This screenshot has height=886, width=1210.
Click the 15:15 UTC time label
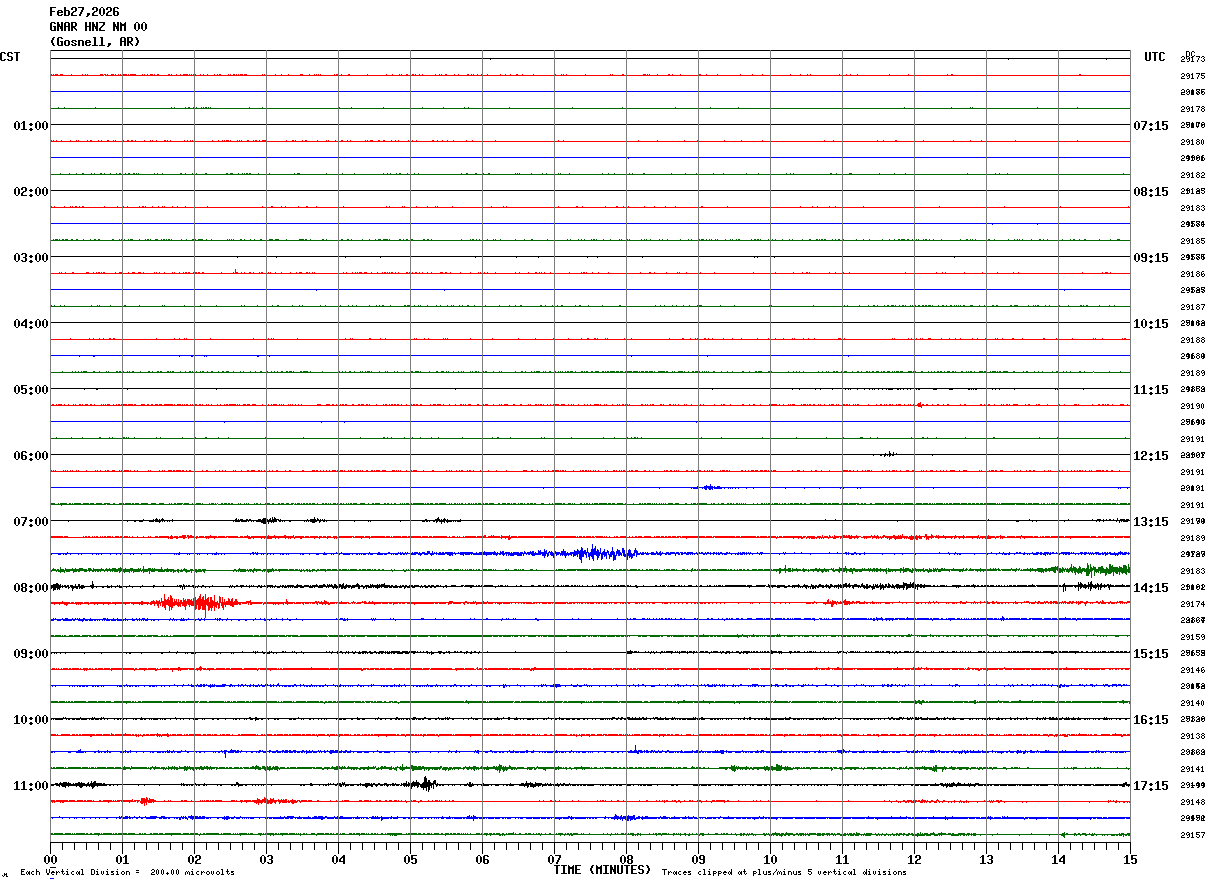[1151, 653]
